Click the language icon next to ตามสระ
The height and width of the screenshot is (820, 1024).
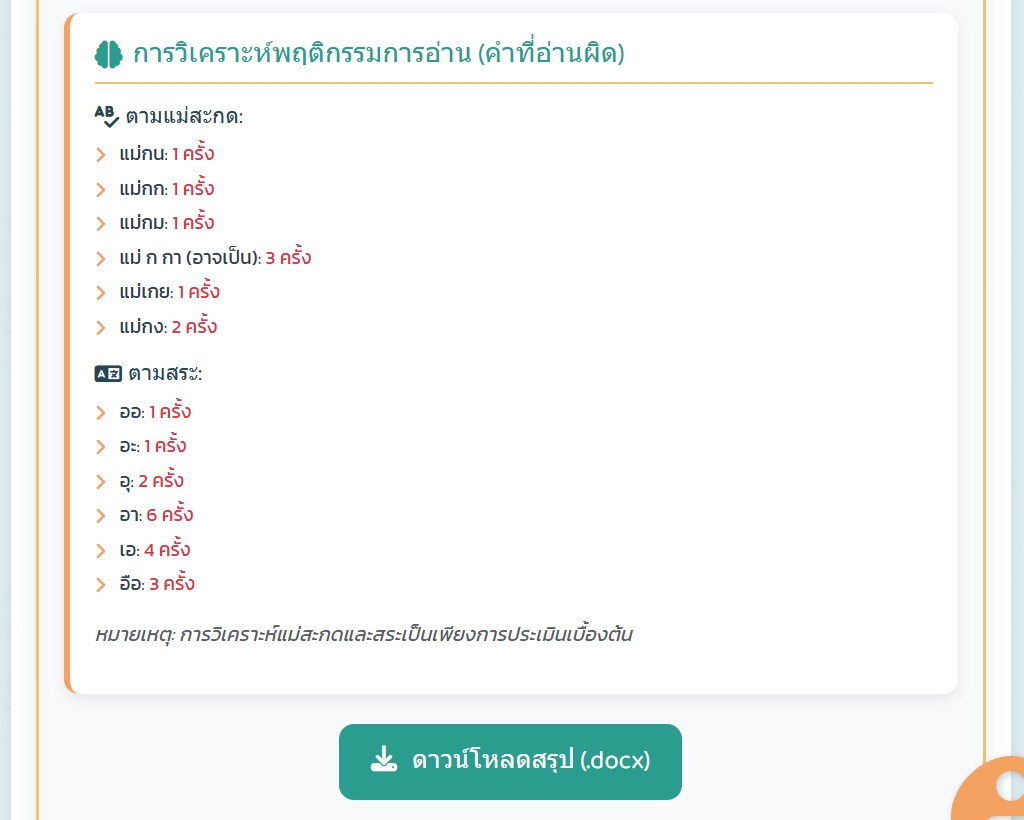107,374
